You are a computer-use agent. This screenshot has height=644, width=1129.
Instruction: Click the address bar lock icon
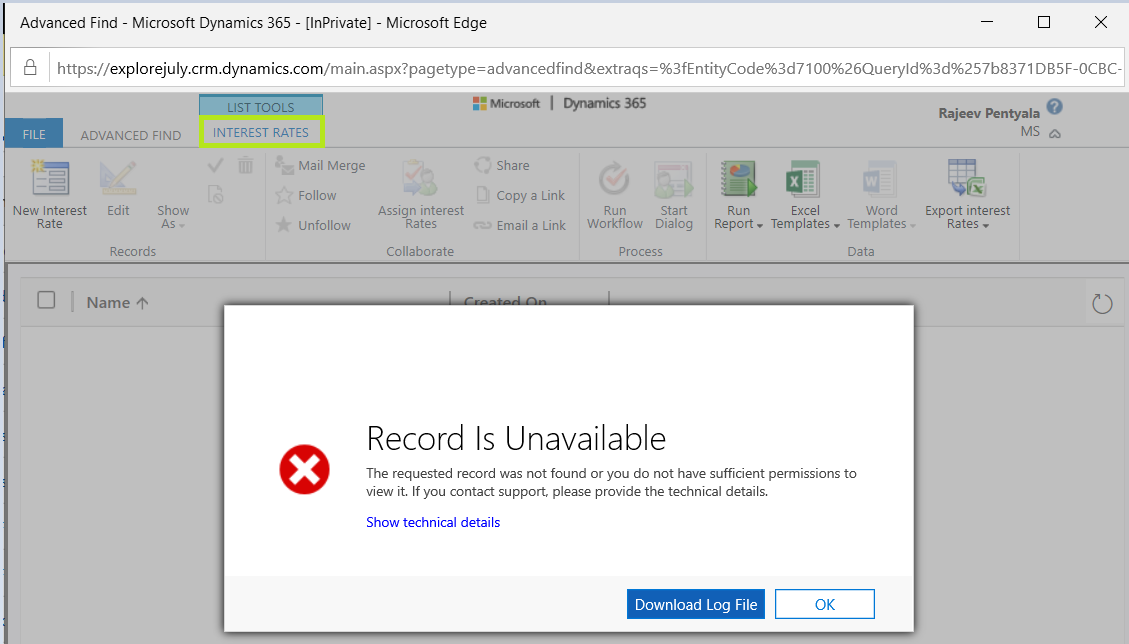click(x=30, y=68)
